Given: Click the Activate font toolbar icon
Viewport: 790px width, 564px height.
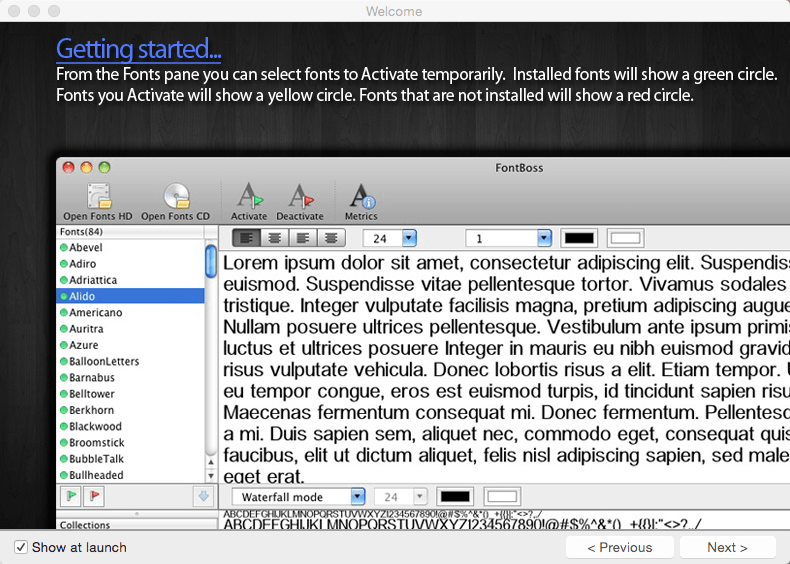Looking at the screenshot, I should (250, 196).
